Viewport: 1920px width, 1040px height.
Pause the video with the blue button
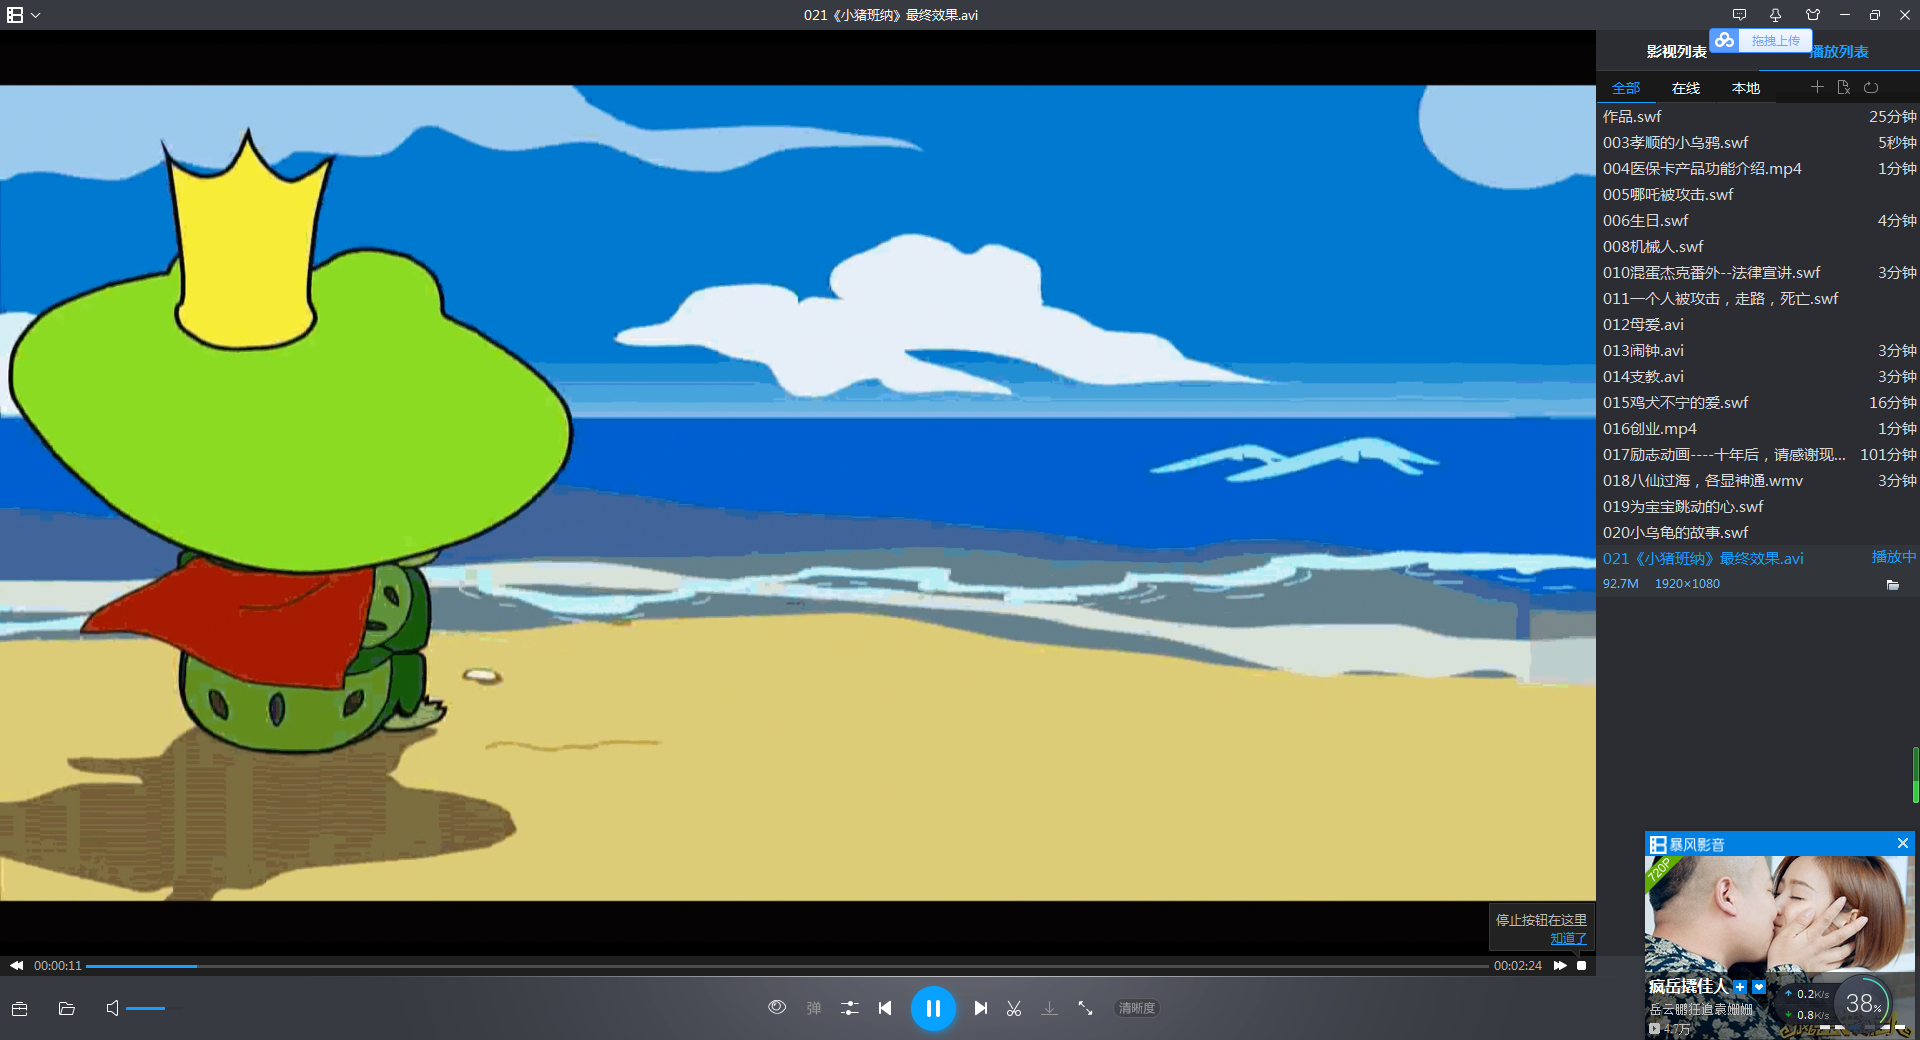pyautogui.click(x=933, y=1008)
